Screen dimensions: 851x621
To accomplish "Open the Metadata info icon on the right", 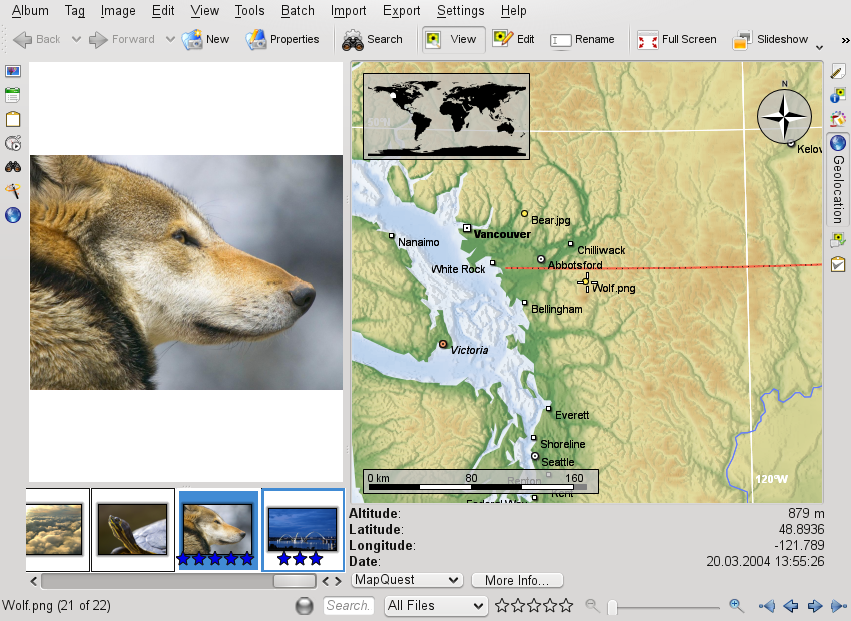I will 838,95.
